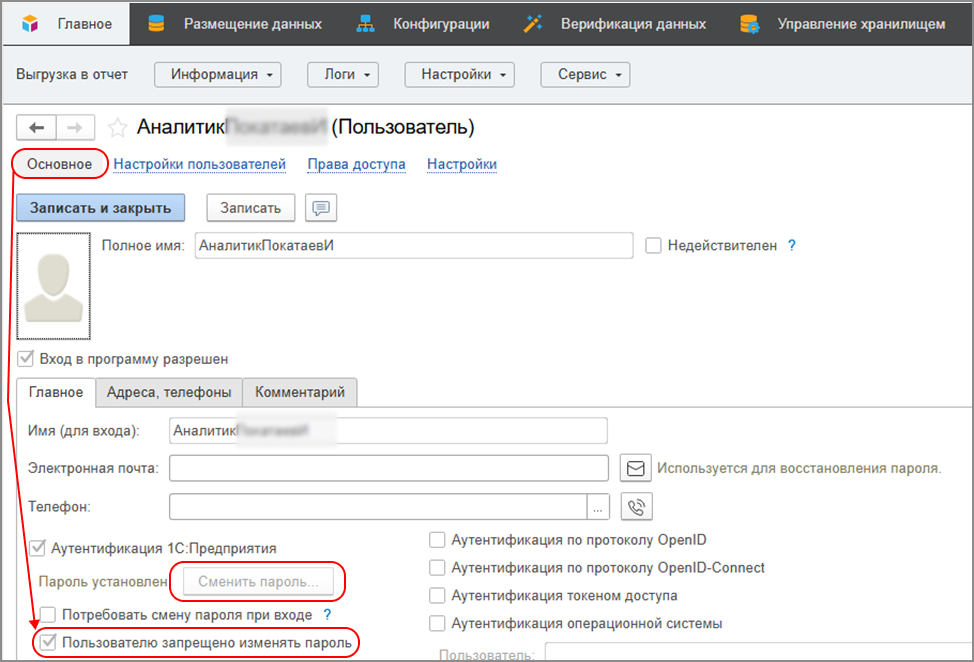
Task: Toggle the Недействителен checkbox
Action: click(654, 245)
